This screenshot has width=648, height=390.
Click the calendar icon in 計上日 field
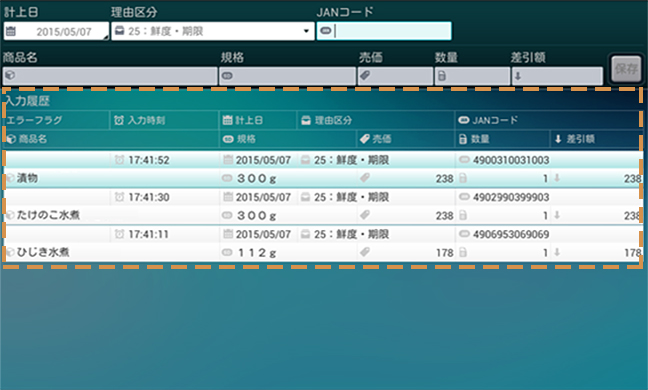(11, 31)
